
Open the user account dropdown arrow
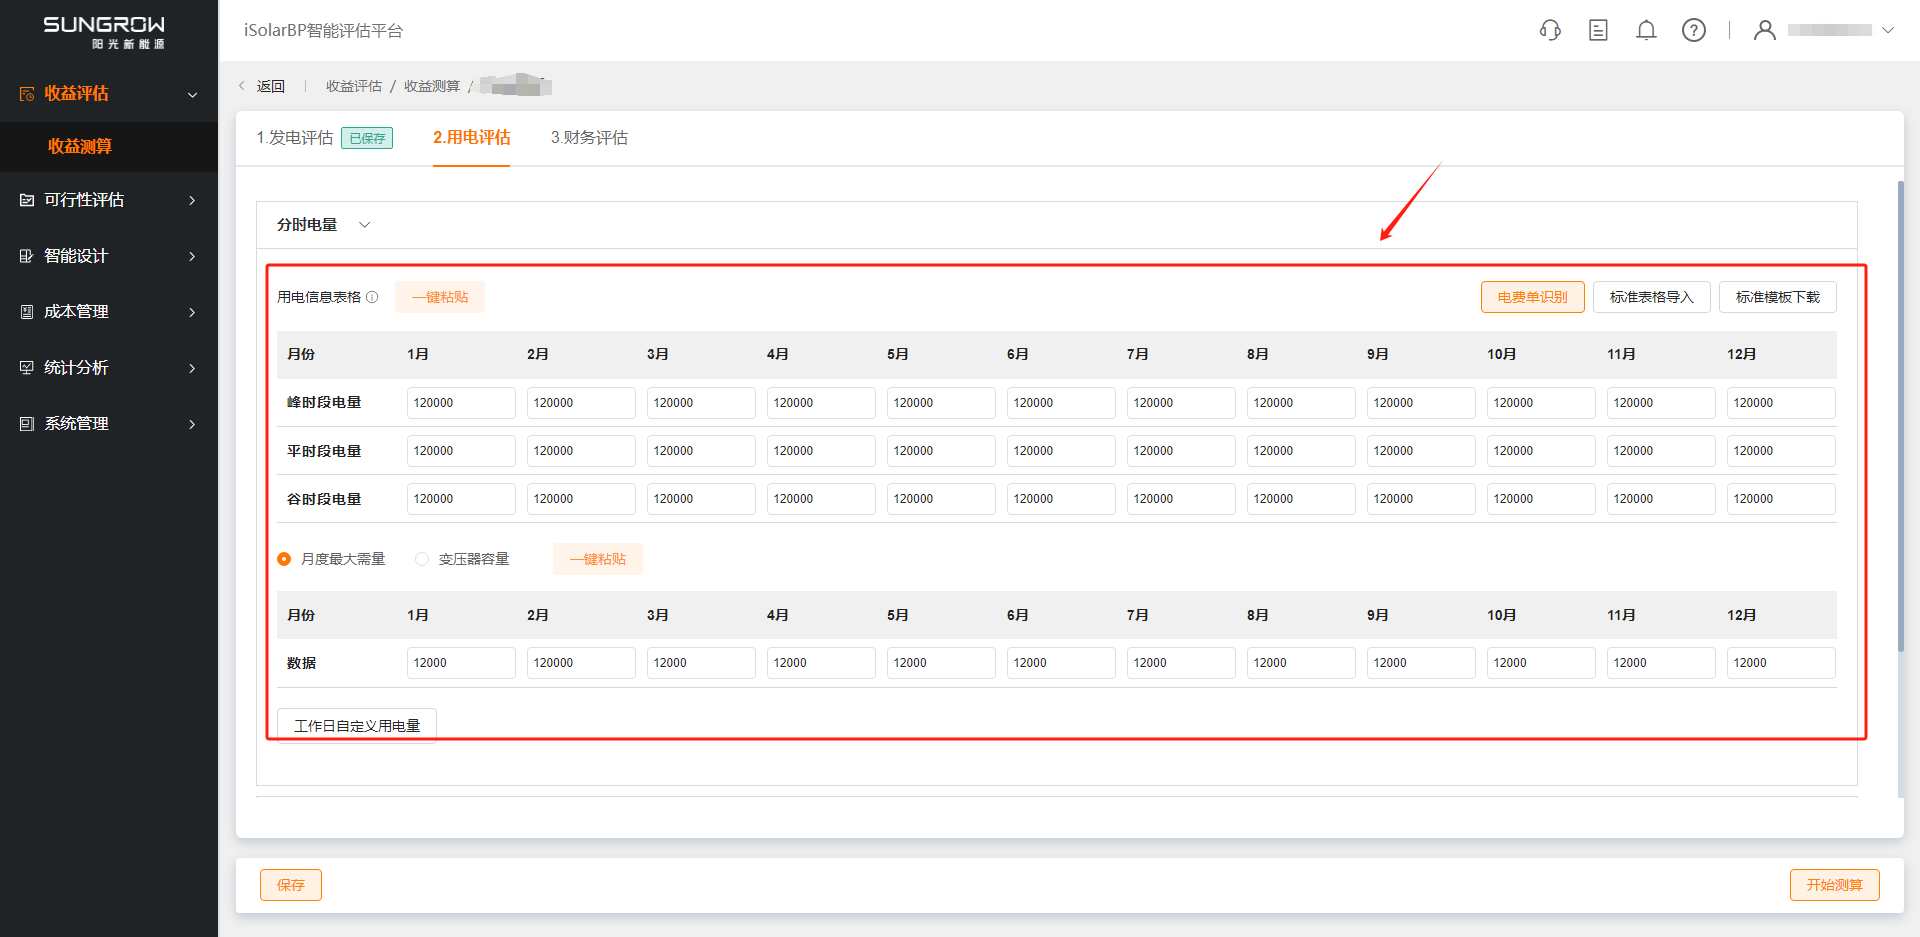tap(1888, 30)
